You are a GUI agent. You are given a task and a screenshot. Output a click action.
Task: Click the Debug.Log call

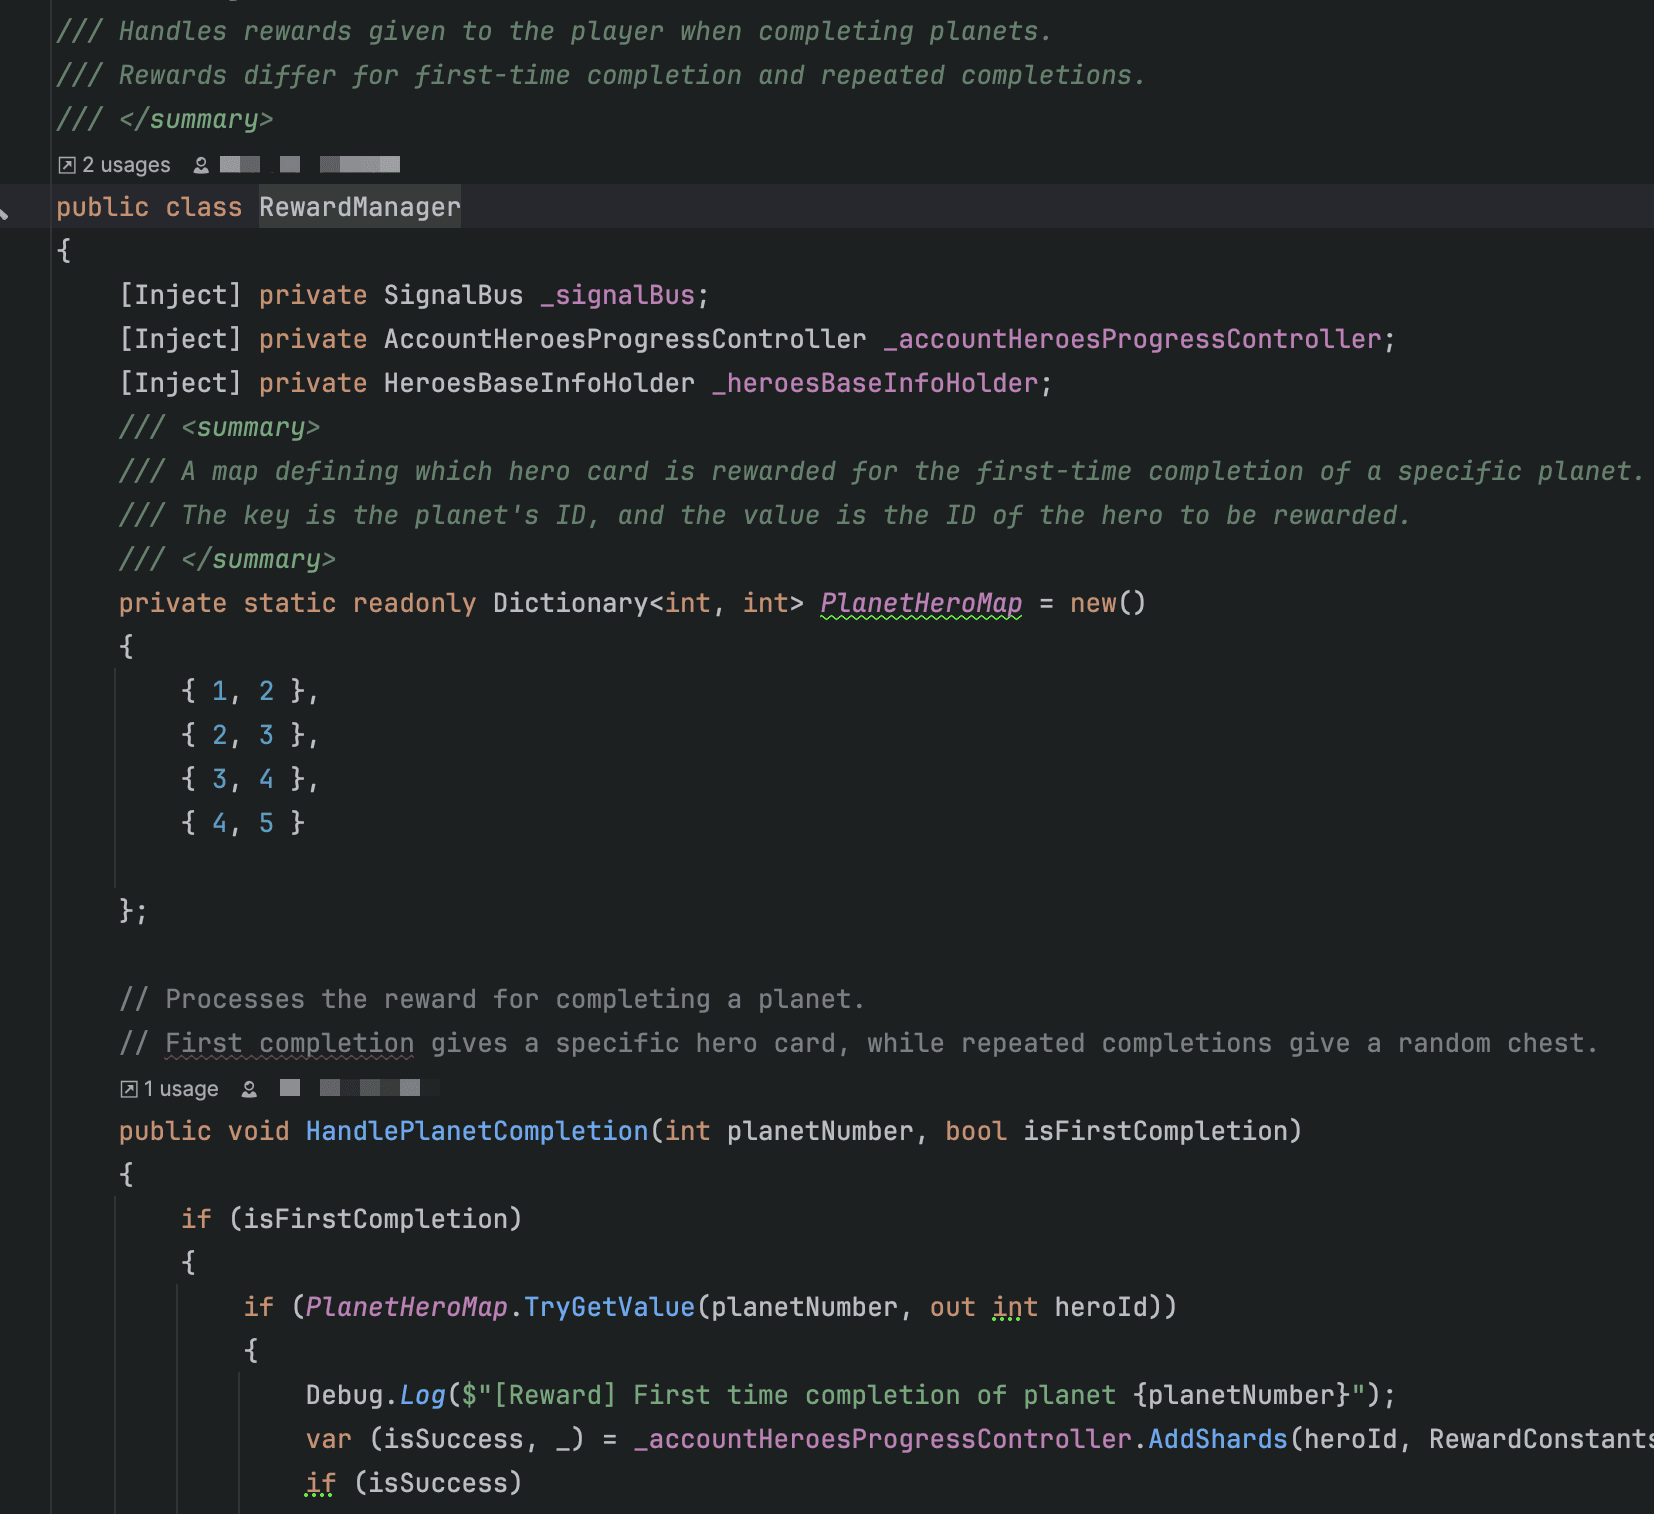click(375, 1395)
